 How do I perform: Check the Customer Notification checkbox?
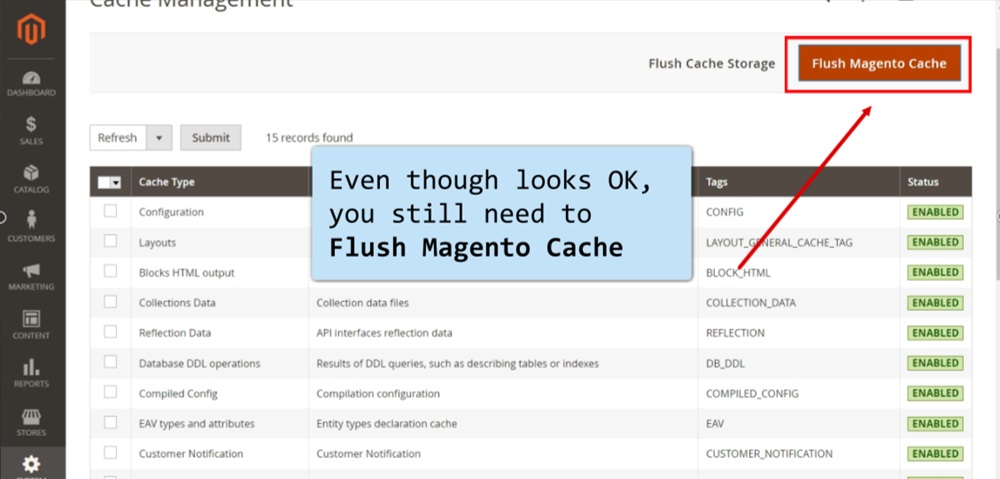[110, 453]
